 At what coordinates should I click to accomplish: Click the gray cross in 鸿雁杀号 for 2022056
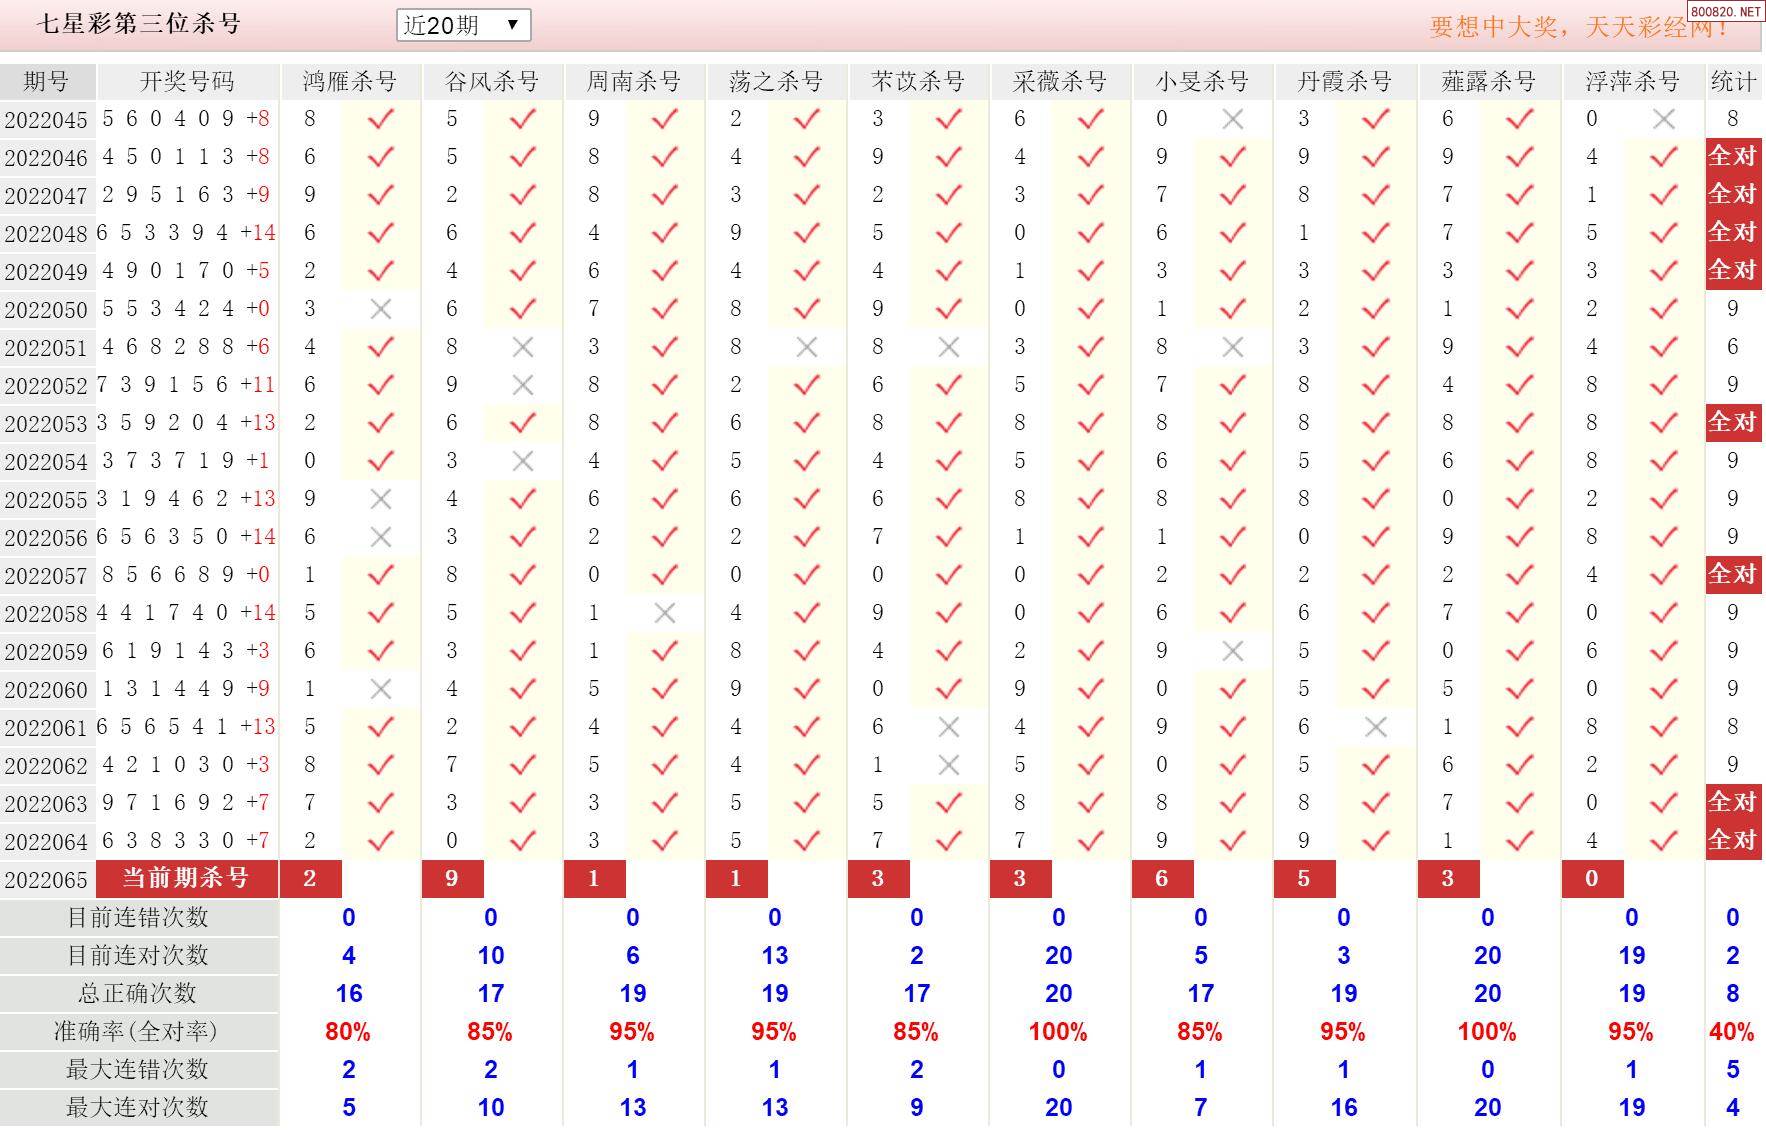tap(380, 537)
